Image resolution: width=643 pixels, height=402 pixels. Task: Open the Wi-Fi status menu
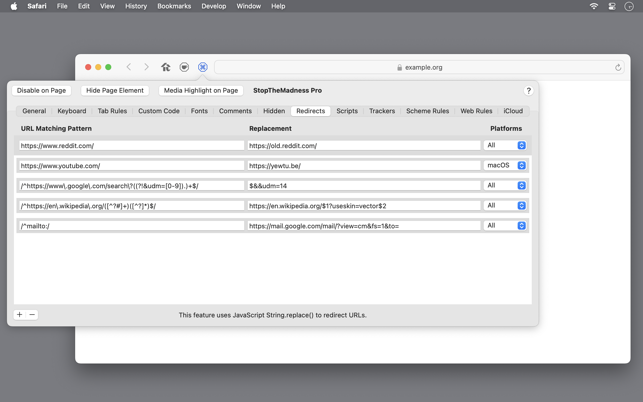tap(594, 6)
